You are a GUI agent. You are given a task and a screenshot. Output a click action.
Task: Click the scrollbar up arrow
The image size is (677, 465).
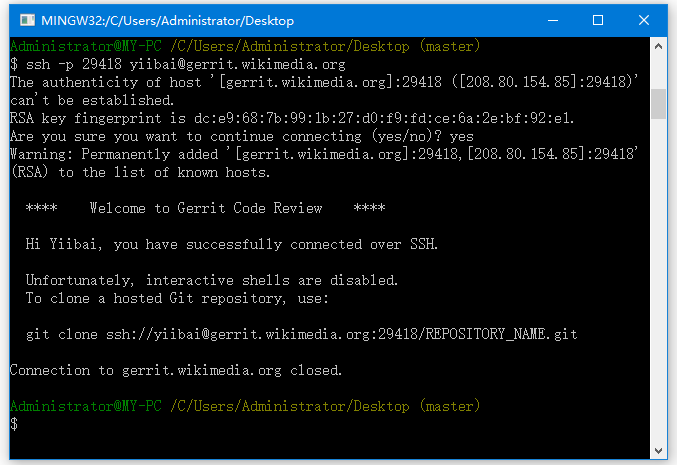click(x=658, y=45)
